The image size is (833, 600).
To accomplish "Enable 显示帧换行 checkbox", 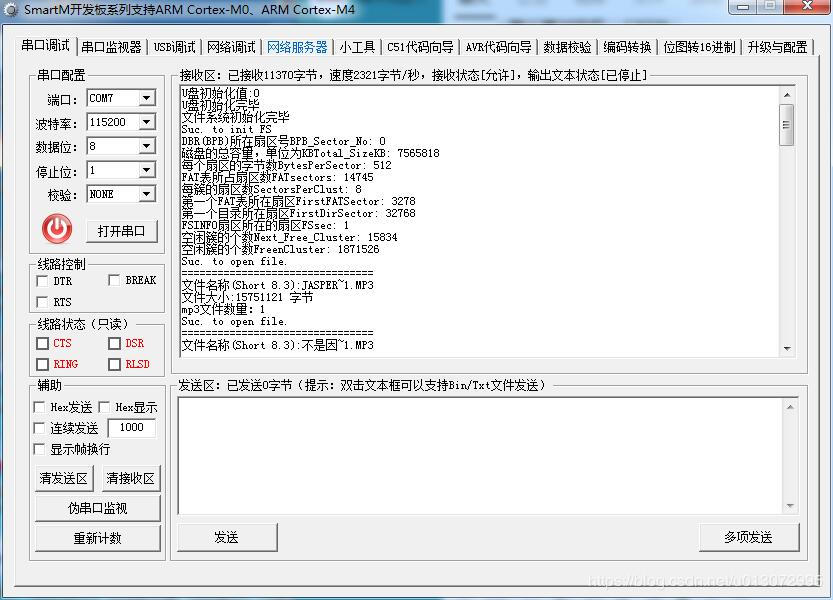I will (x=39, y=449).
